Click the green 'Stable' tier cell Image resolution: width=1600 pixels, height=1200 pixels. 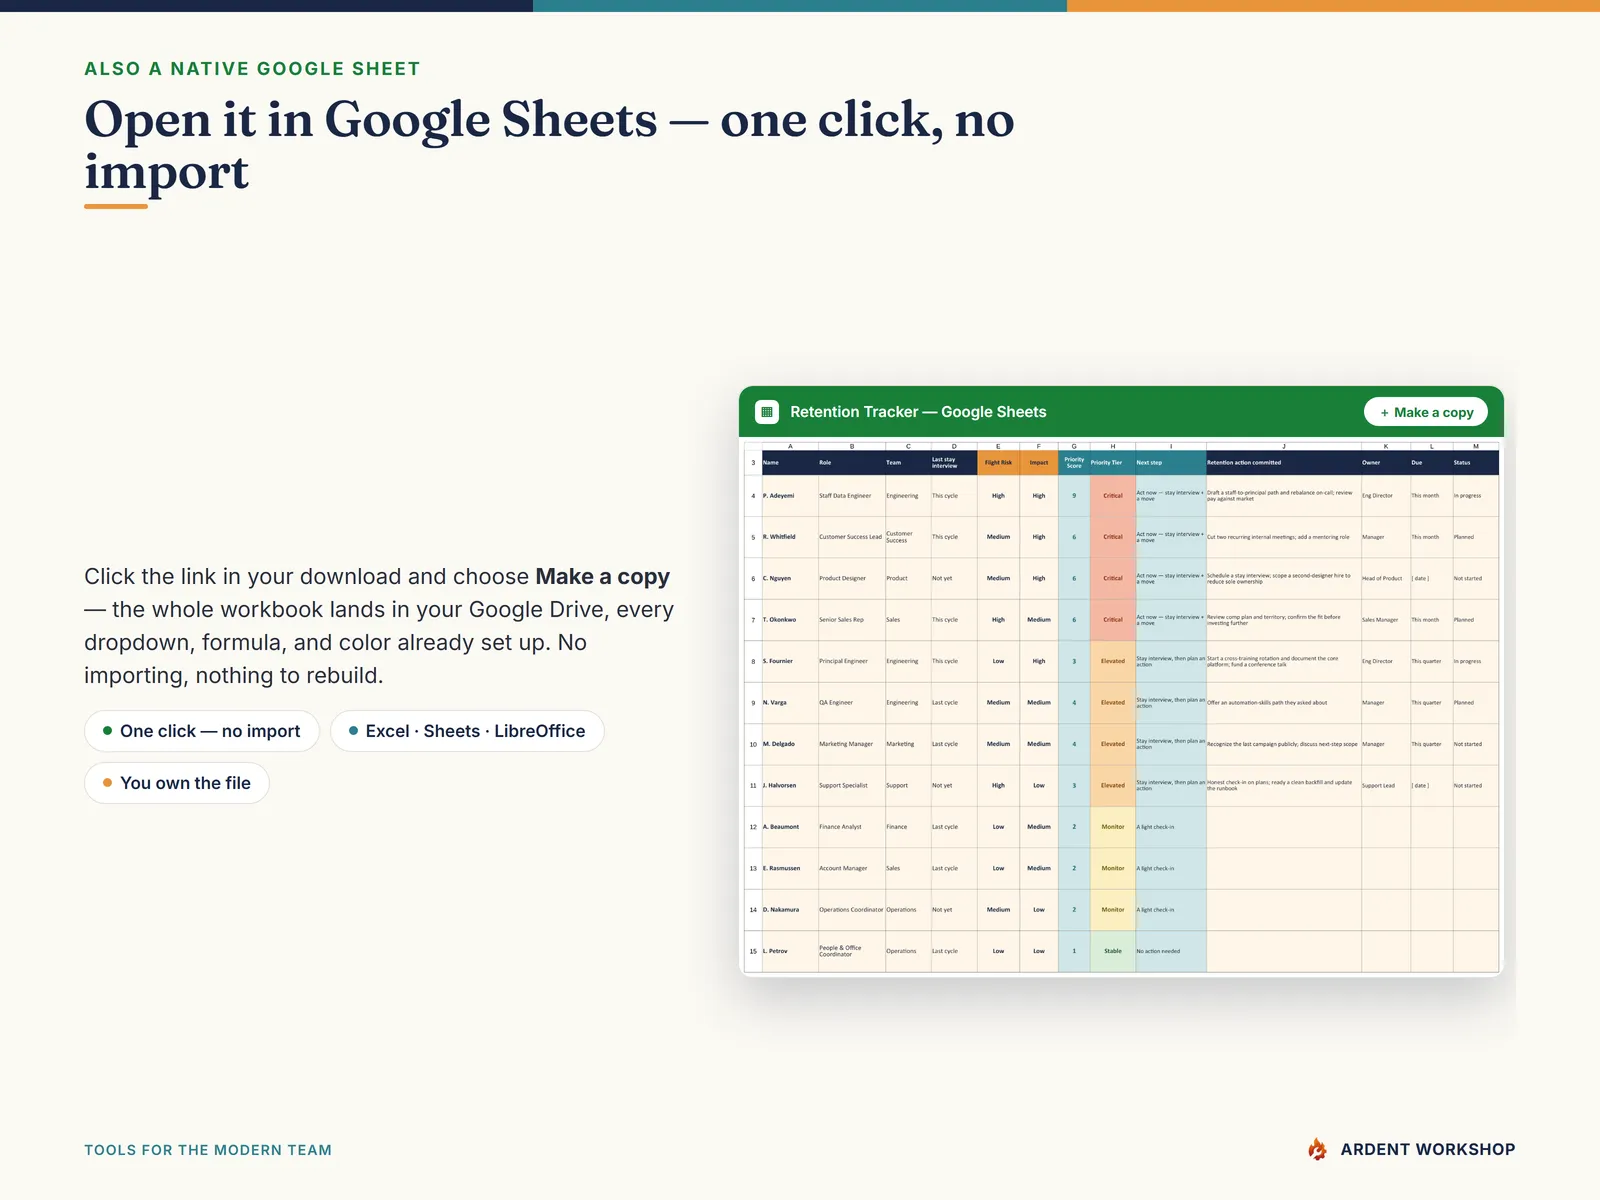[x=1112, y=951]
